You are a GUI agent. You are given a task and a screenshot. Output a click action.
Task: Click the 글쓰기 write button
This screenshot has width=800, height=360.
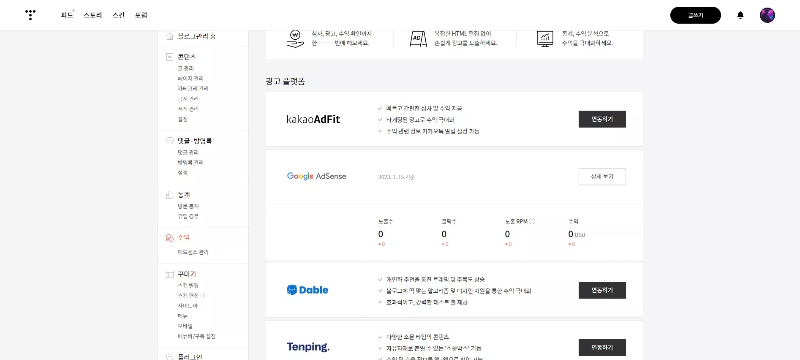pos(695,15)
